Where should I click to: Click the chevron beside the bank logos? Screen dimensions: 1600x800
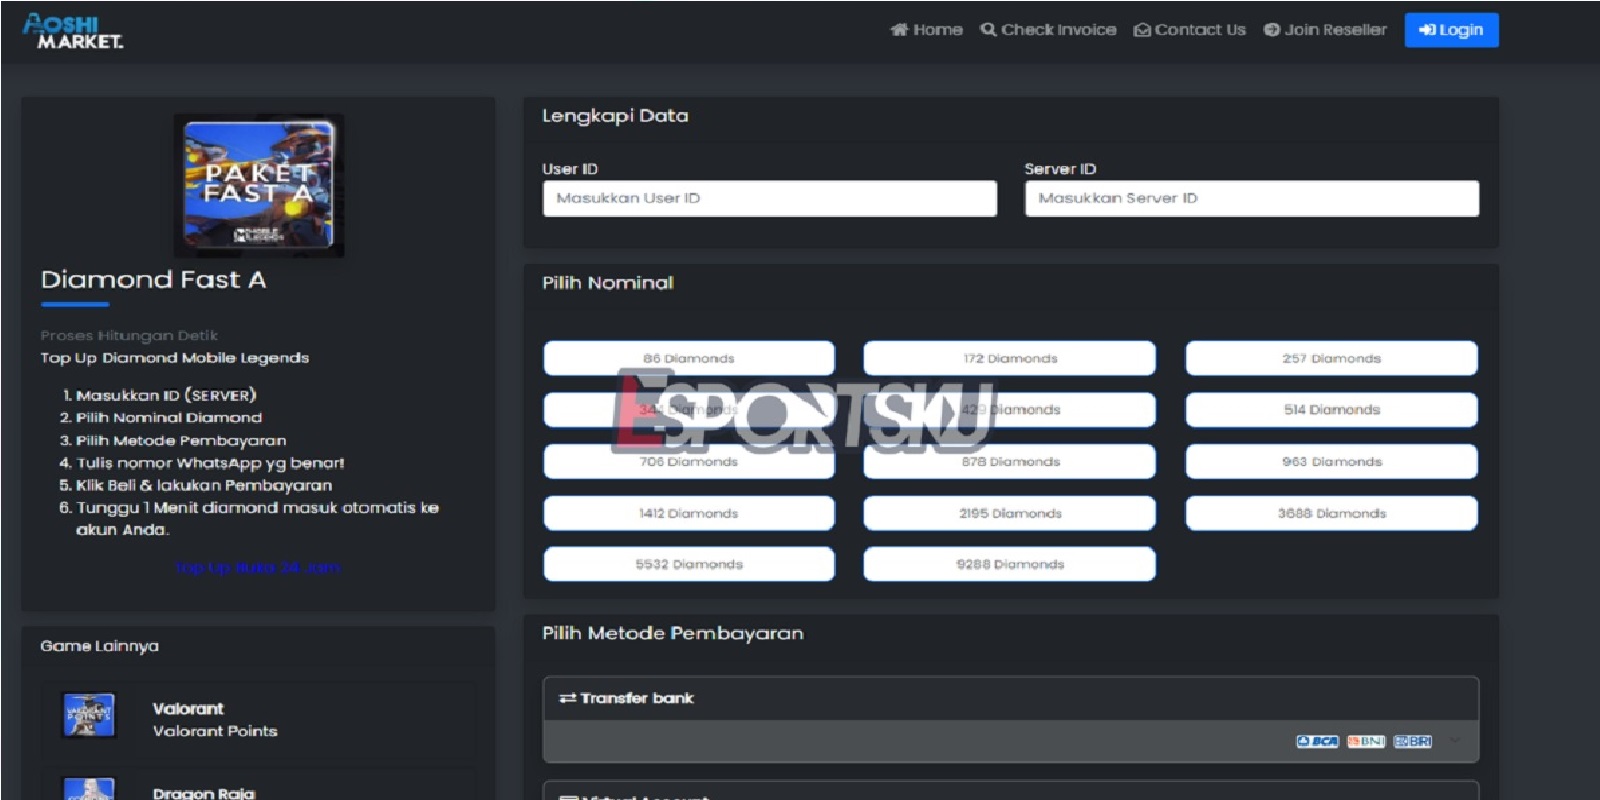coord(1455,741)
